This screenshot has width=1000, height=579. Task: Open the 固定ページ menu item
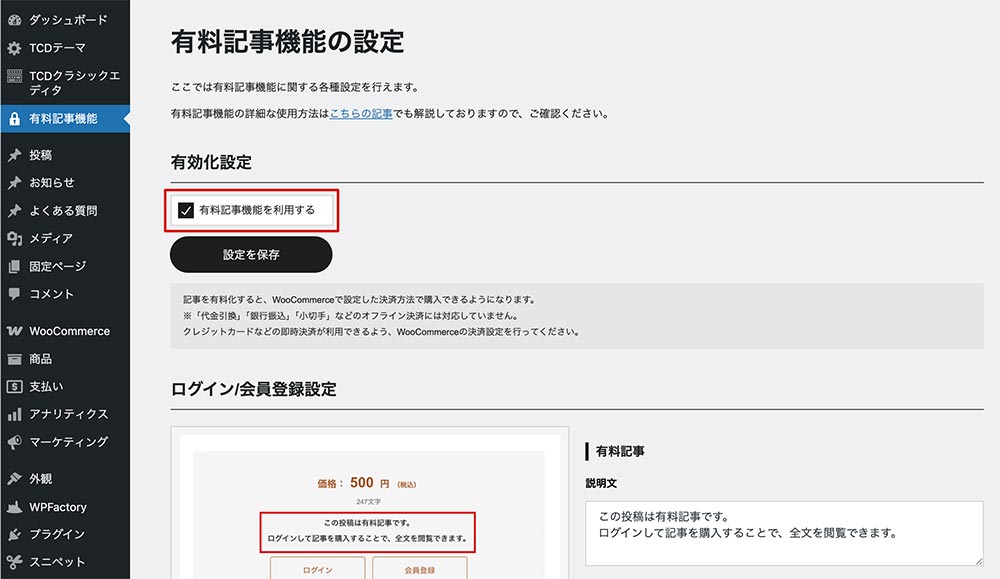pos(57,266)
